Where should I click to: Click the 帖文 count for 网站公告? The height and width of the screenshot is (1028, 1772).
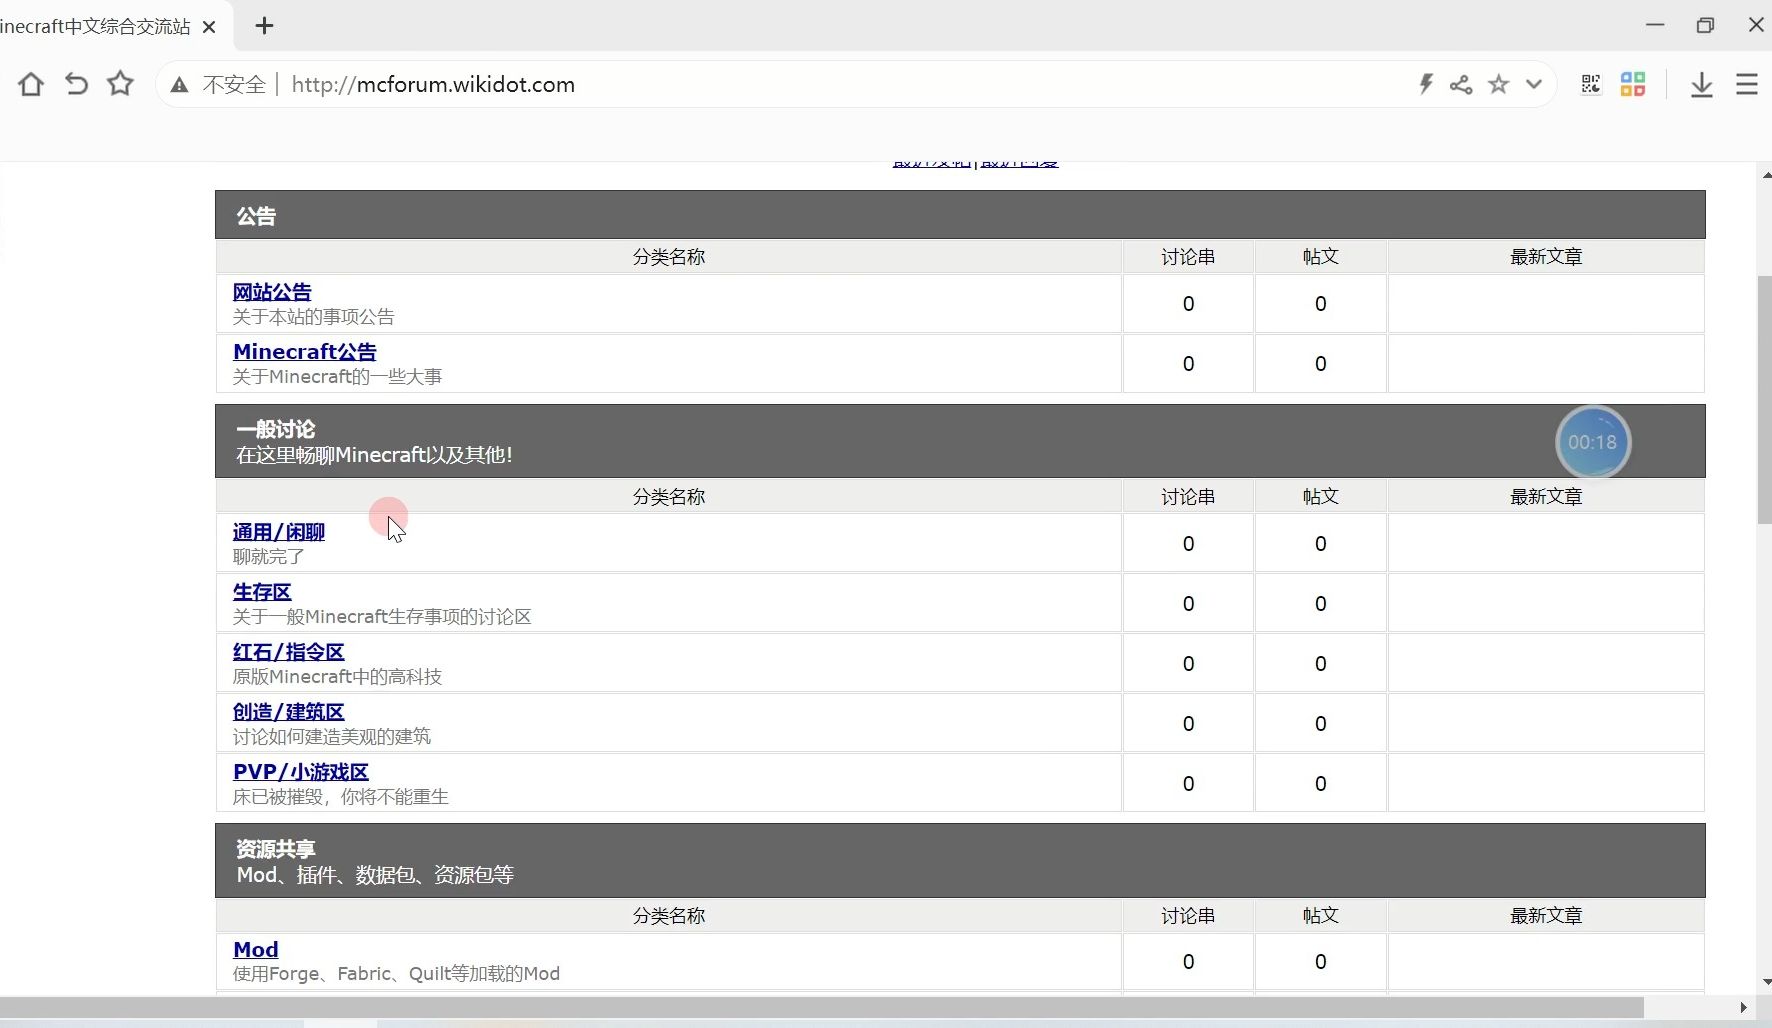[1320, 304]
